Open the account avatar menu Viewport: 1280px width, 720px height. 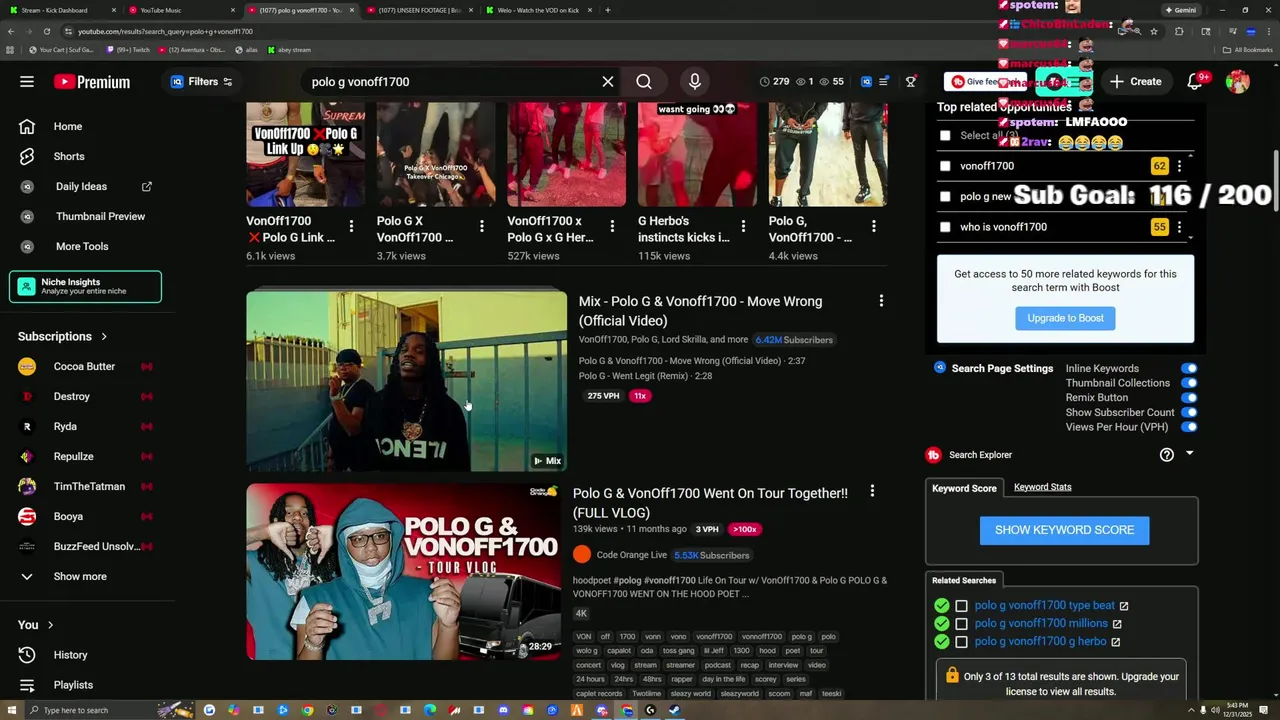point(1238,82)
